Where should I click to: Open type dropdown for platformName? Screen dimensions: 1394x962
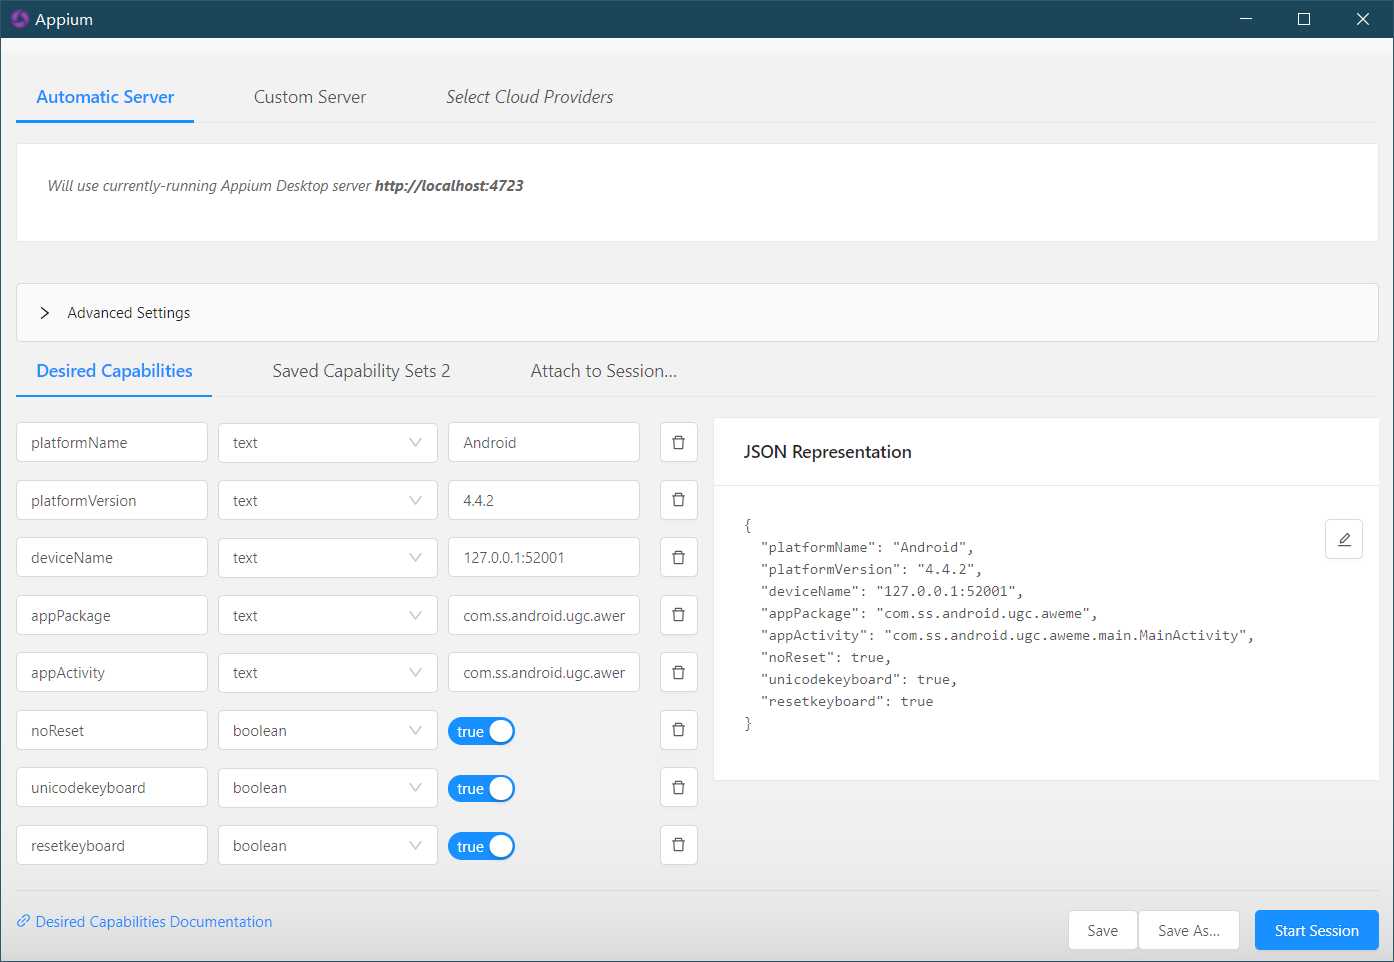tap(328, 443)
